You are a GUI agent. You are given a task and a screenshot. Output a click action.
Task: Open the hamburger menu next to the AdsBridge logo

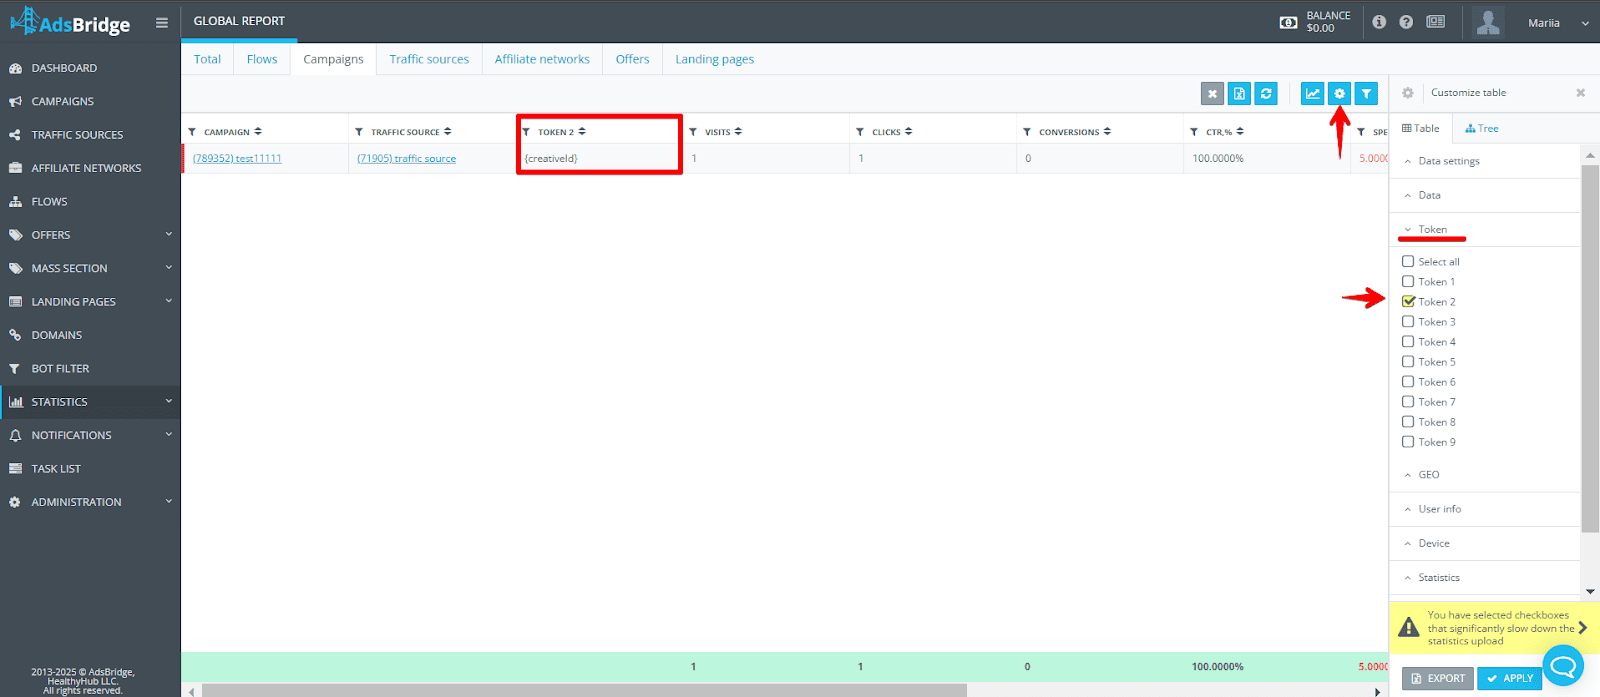pyautogui.click(x=162, y=22)
